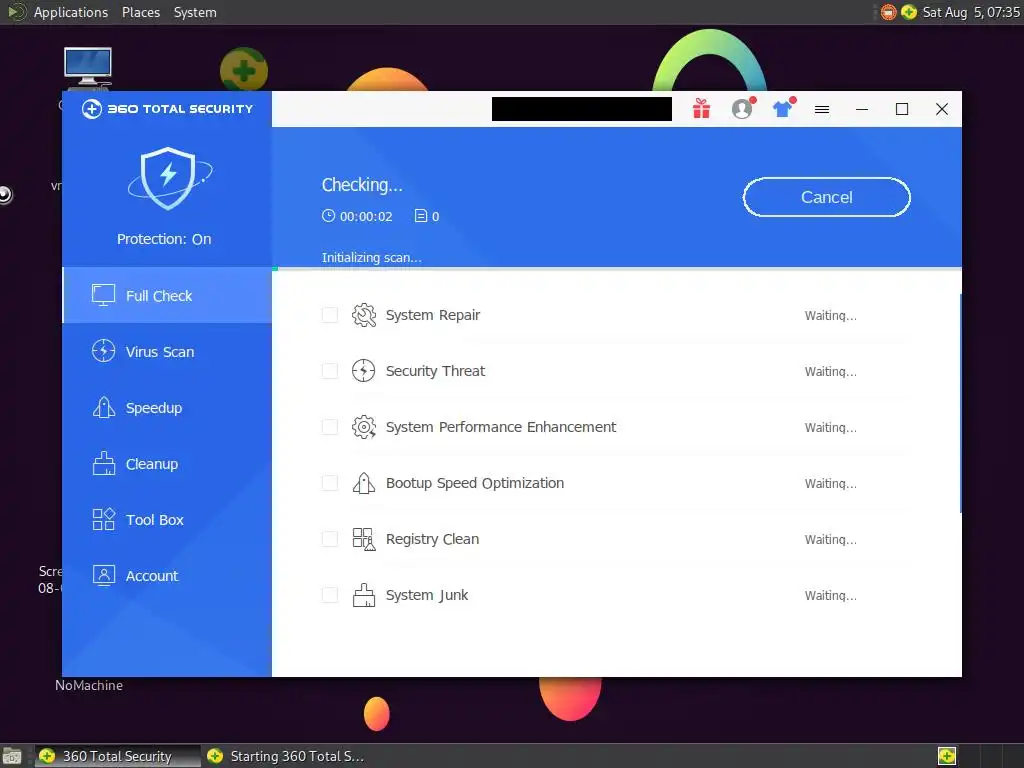Image resolution: width=1024 pixels, height=768 pixels.
Task: Open the Tool Box section
Action: [x=167, y=520]
